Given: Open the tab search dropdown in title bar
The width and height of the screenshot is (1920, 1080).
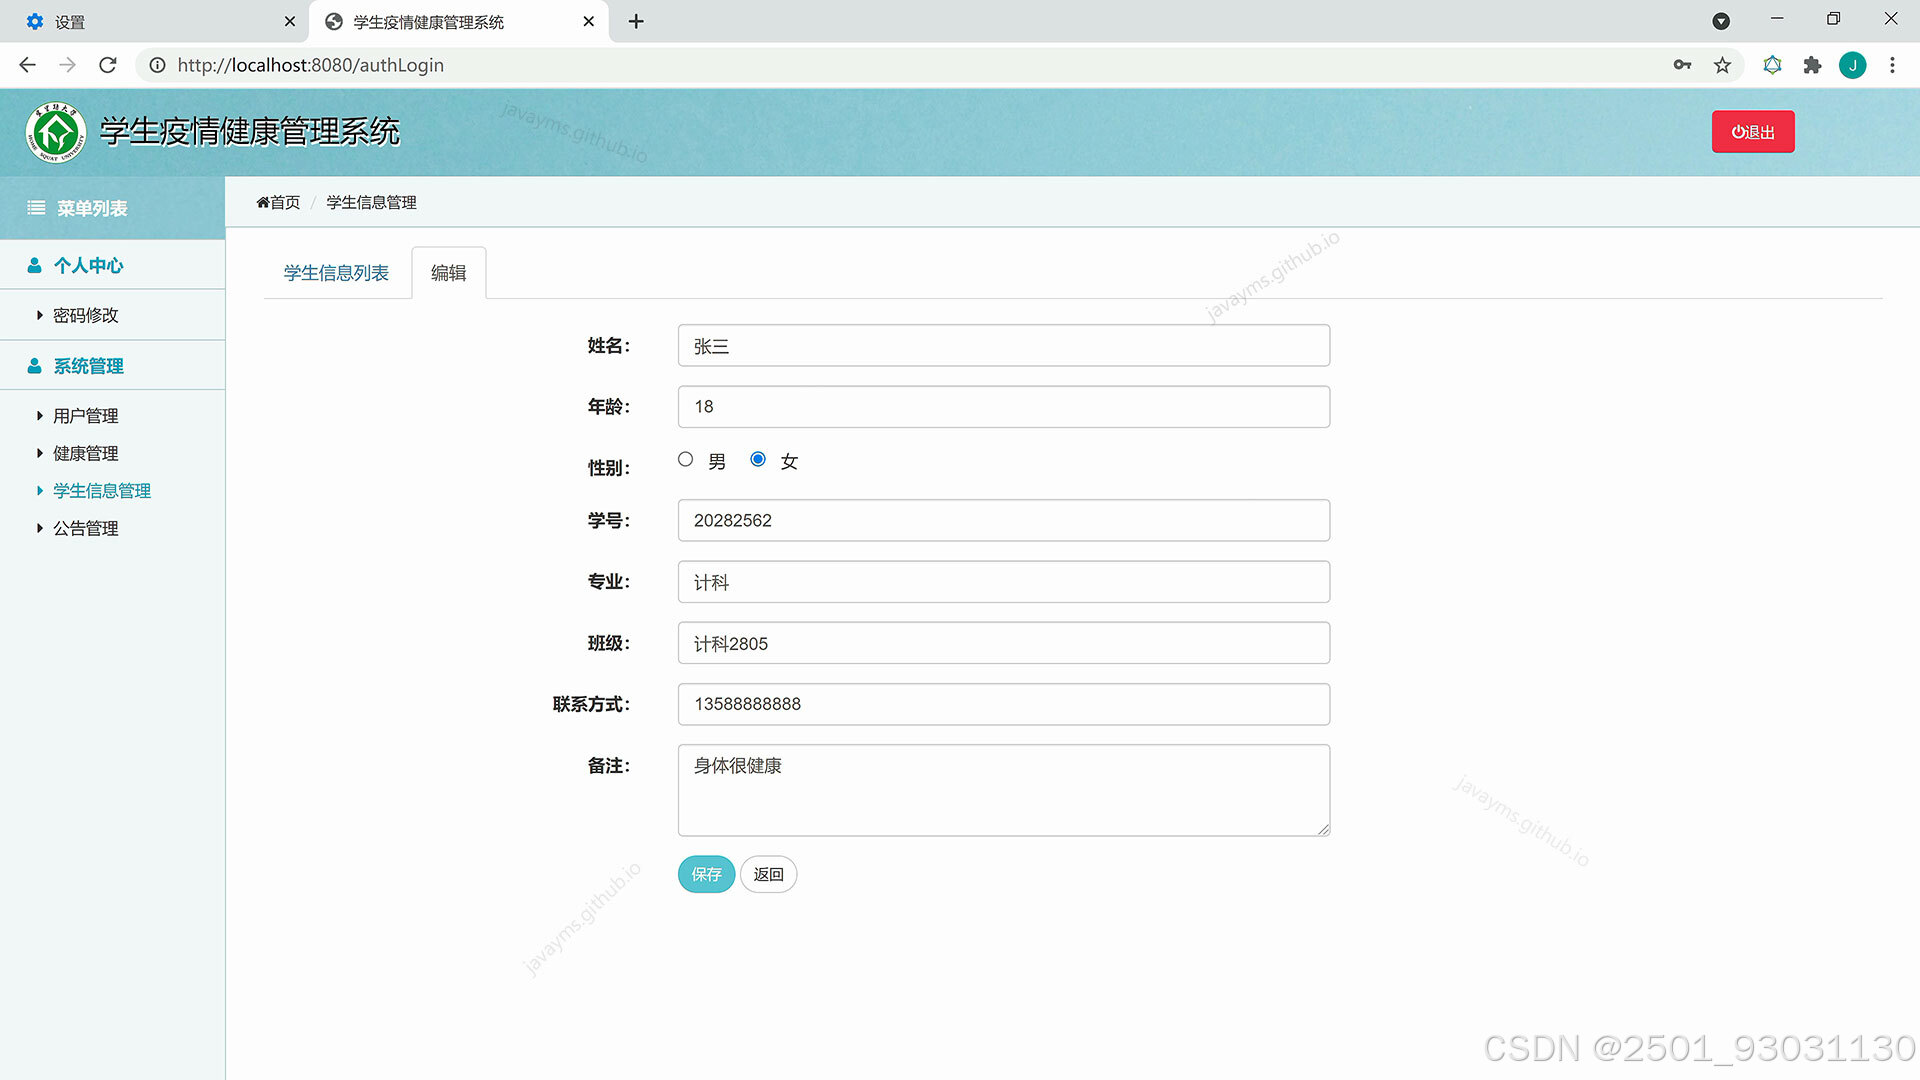Looking at the screenshot, I should pyautogui.click(x=1721, y=21).
